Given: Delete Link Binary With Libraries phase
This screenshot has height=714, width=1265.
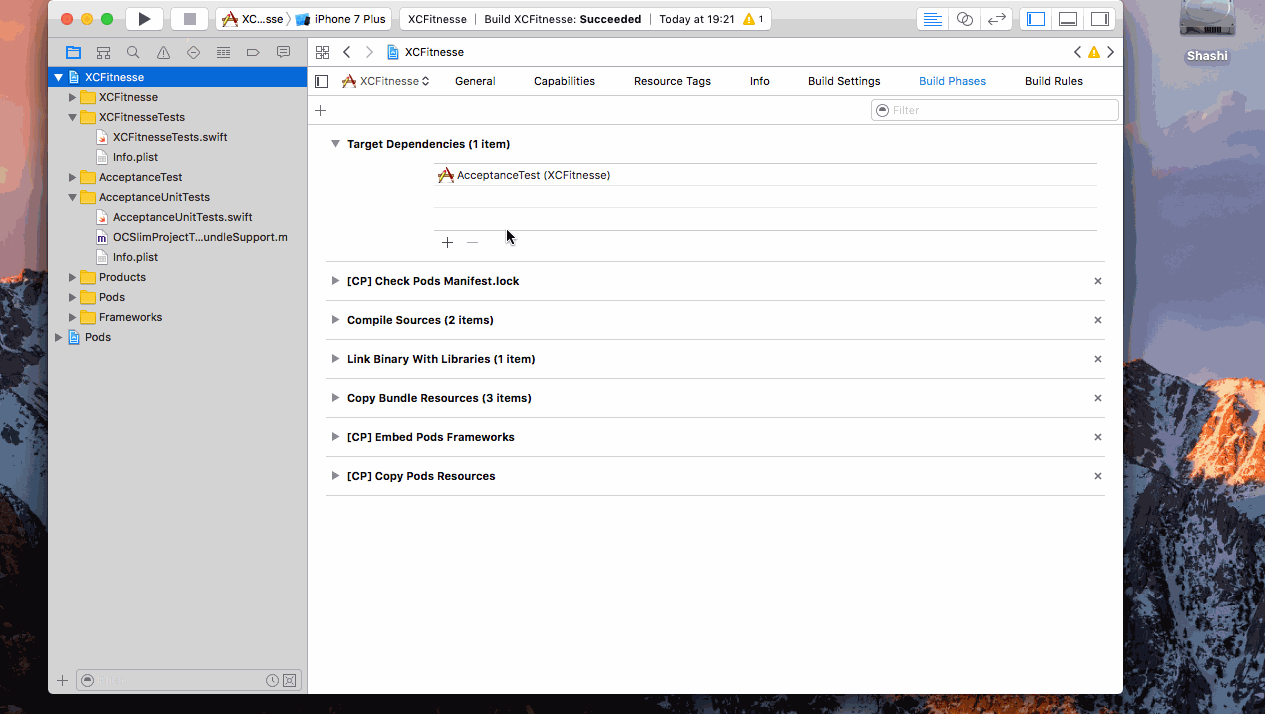Looking at the screenshot, I should [1098, 359].
